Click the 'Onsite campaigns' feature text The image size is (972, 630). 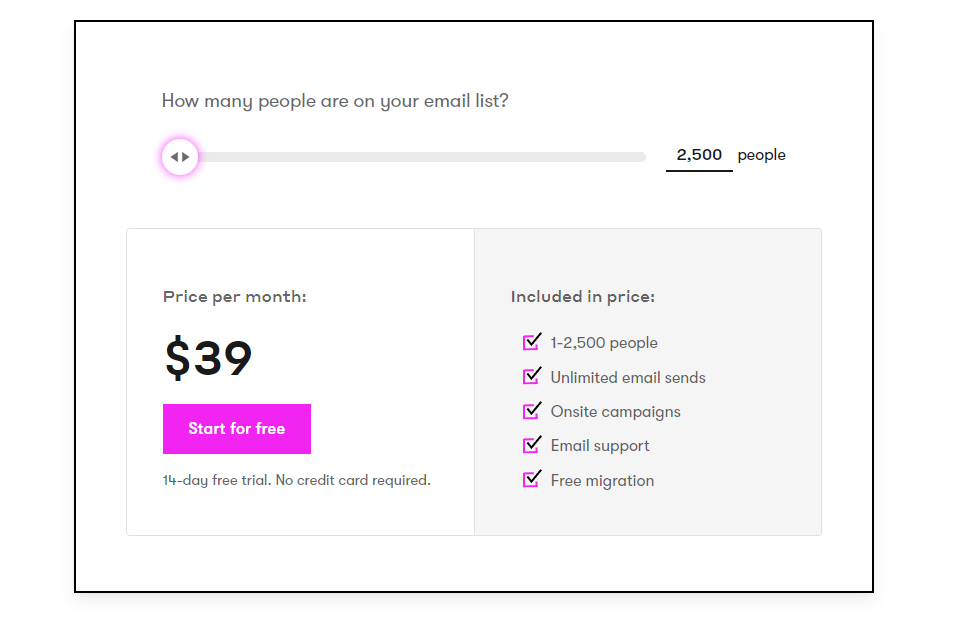616,412
